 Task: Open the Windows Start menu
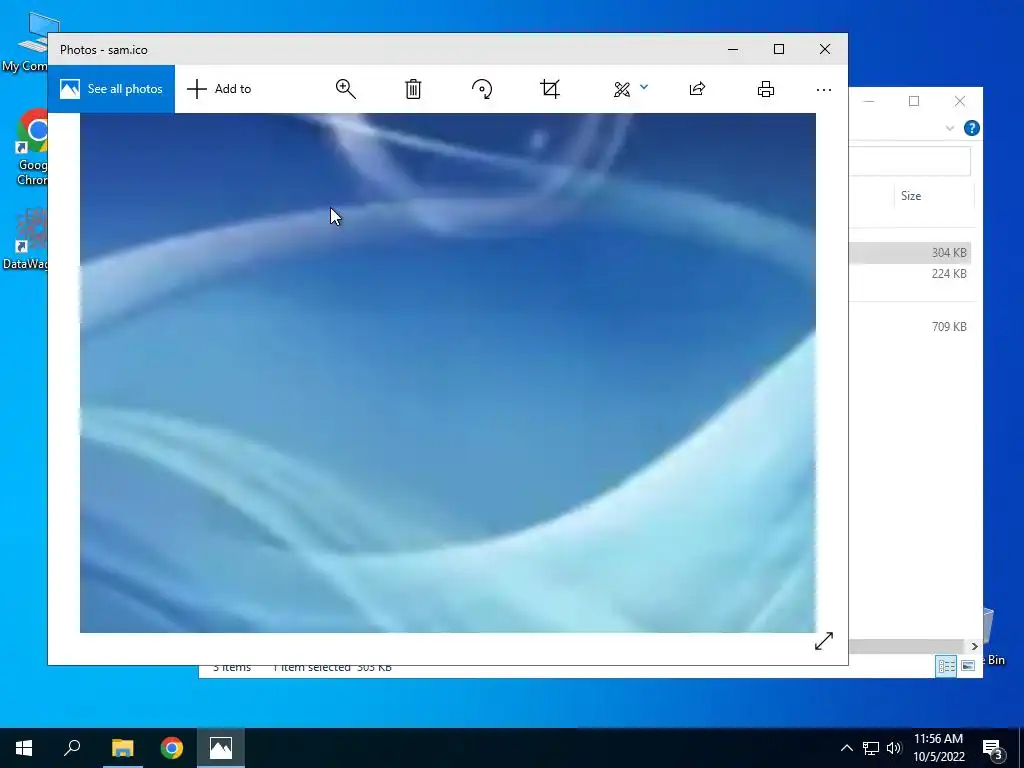[x=24, y=748]
